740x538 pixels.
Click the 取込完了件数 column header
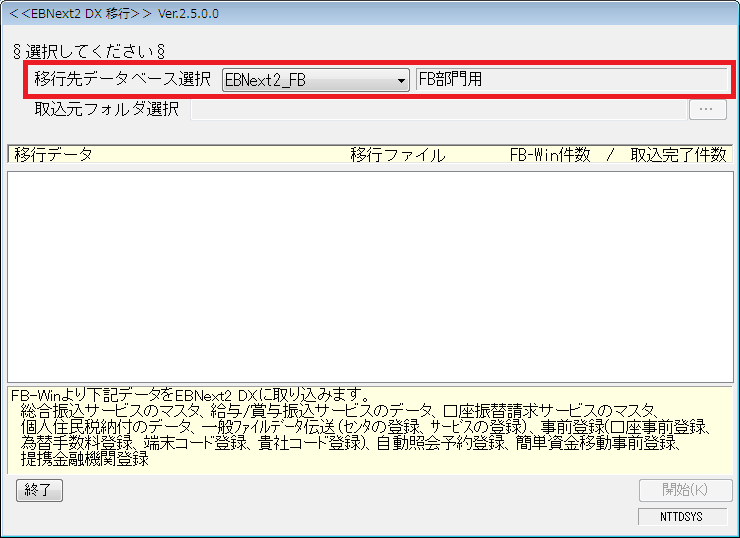pos(678,154)
